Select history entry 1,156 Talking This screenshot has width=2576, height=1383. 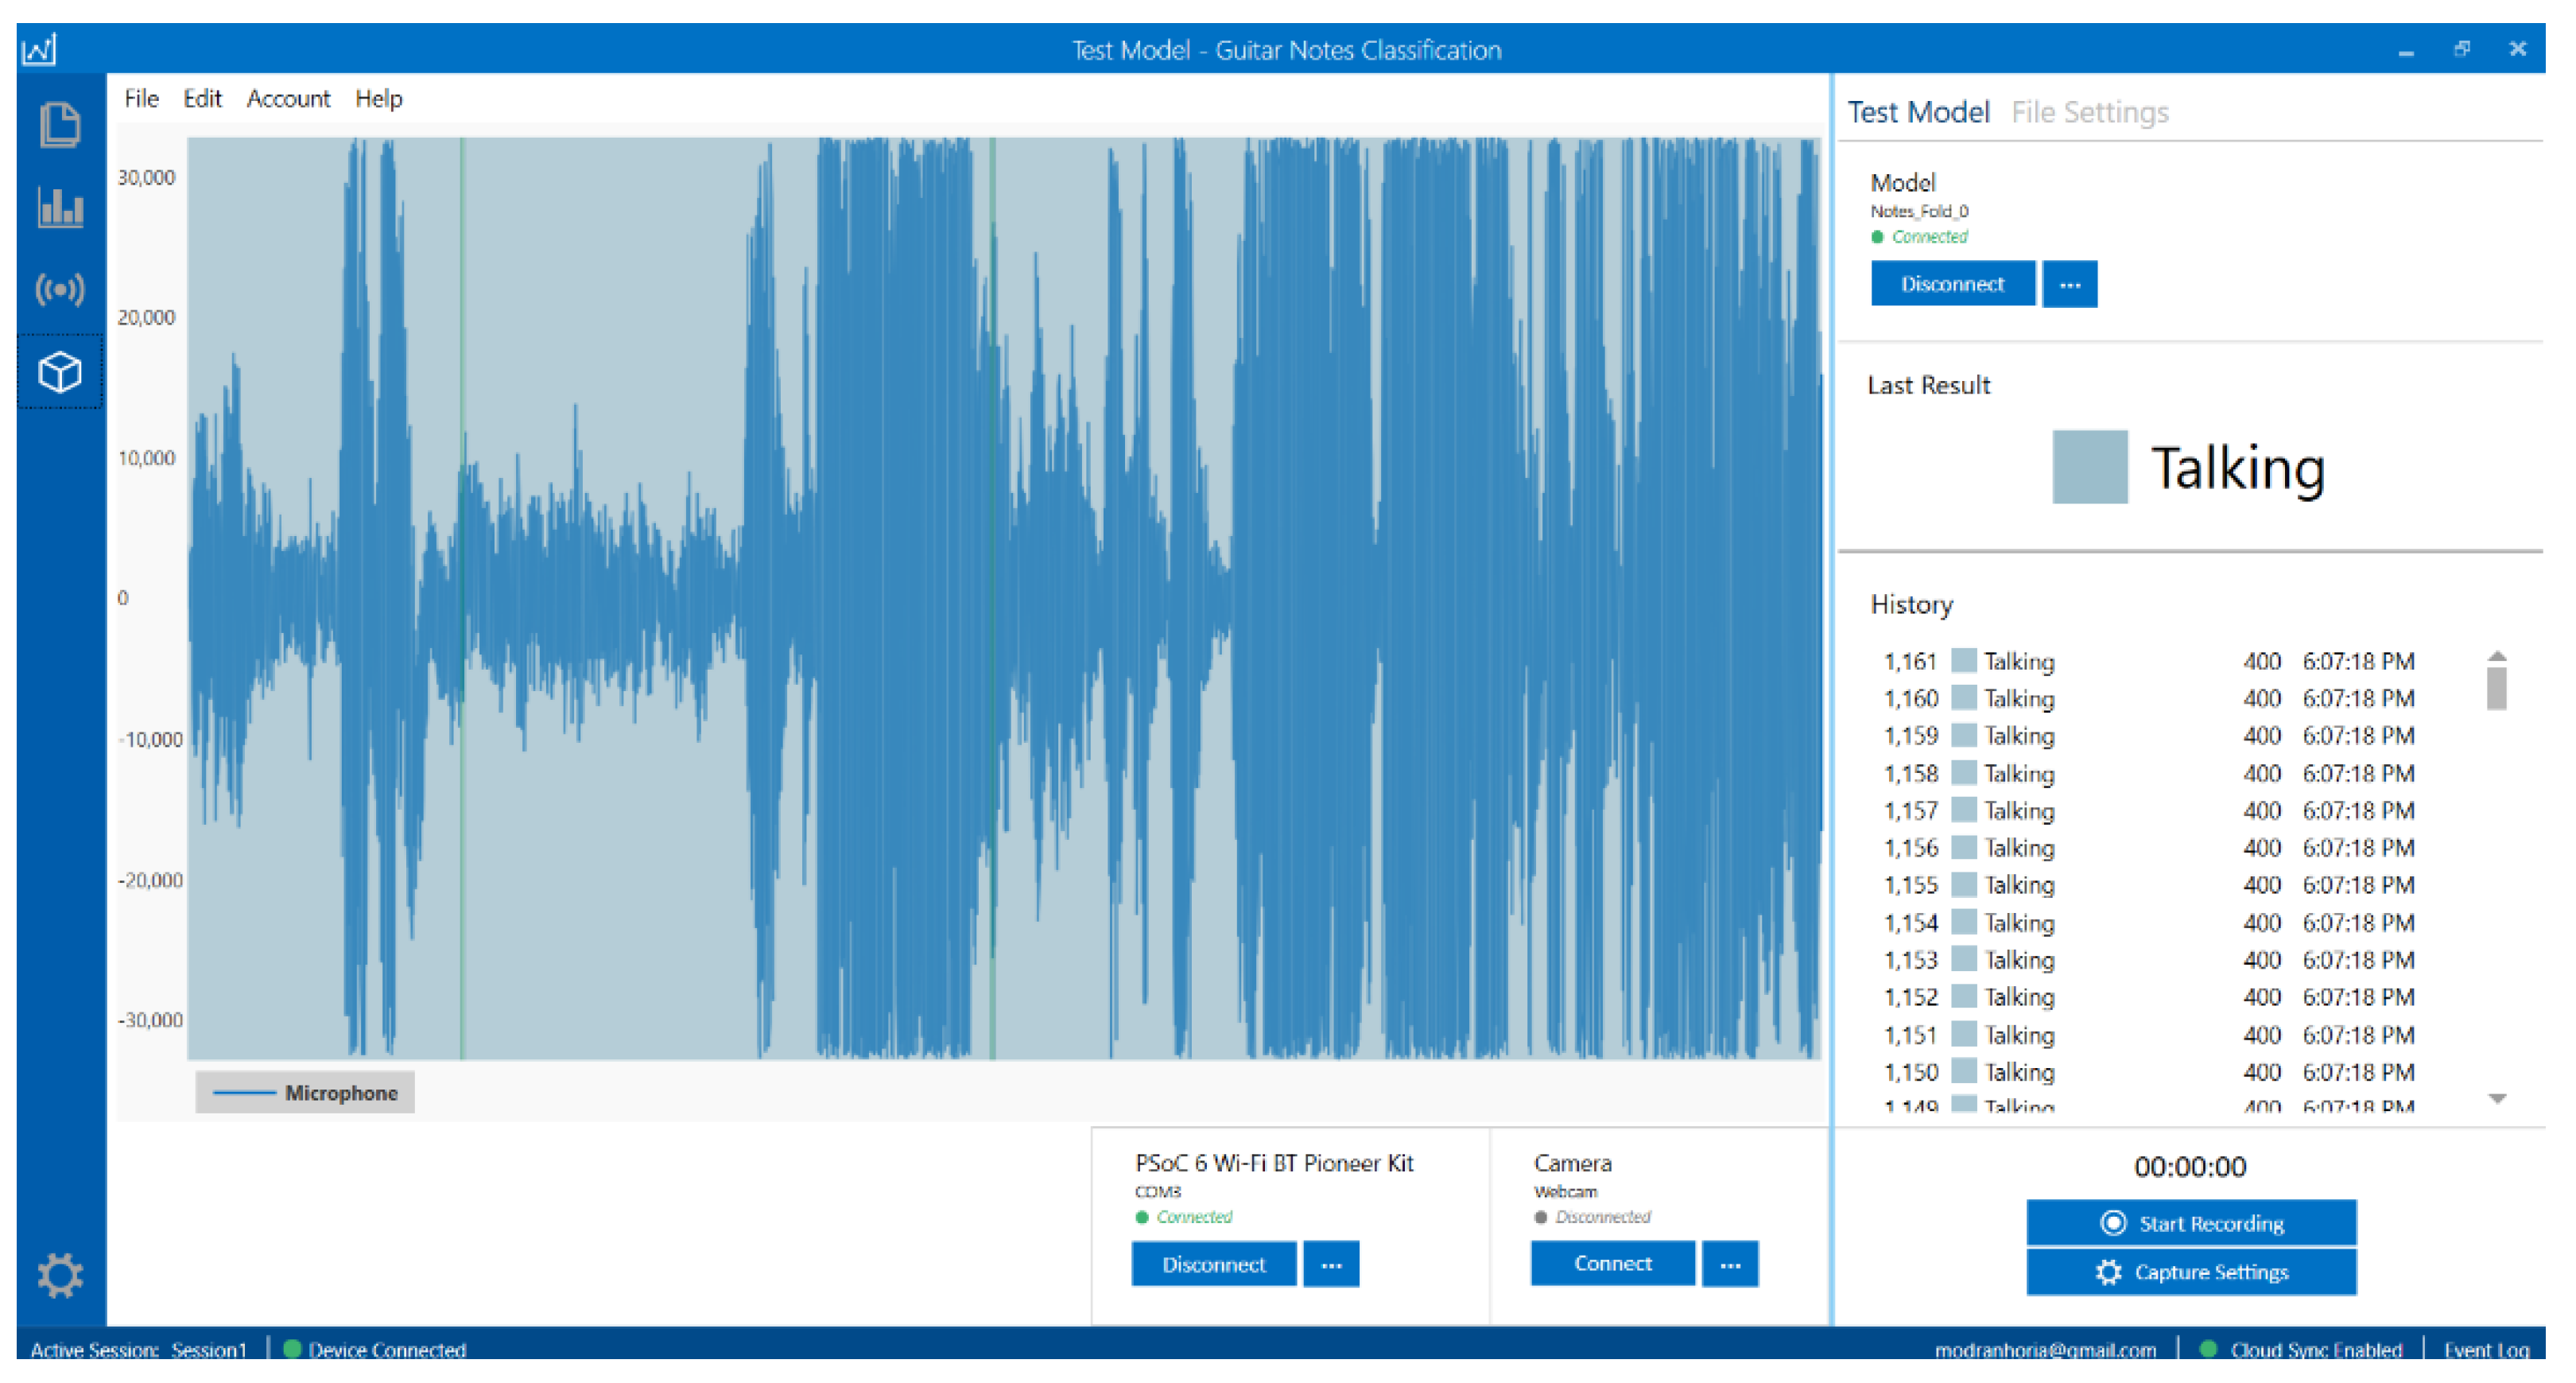click(x=2017, y=848)
